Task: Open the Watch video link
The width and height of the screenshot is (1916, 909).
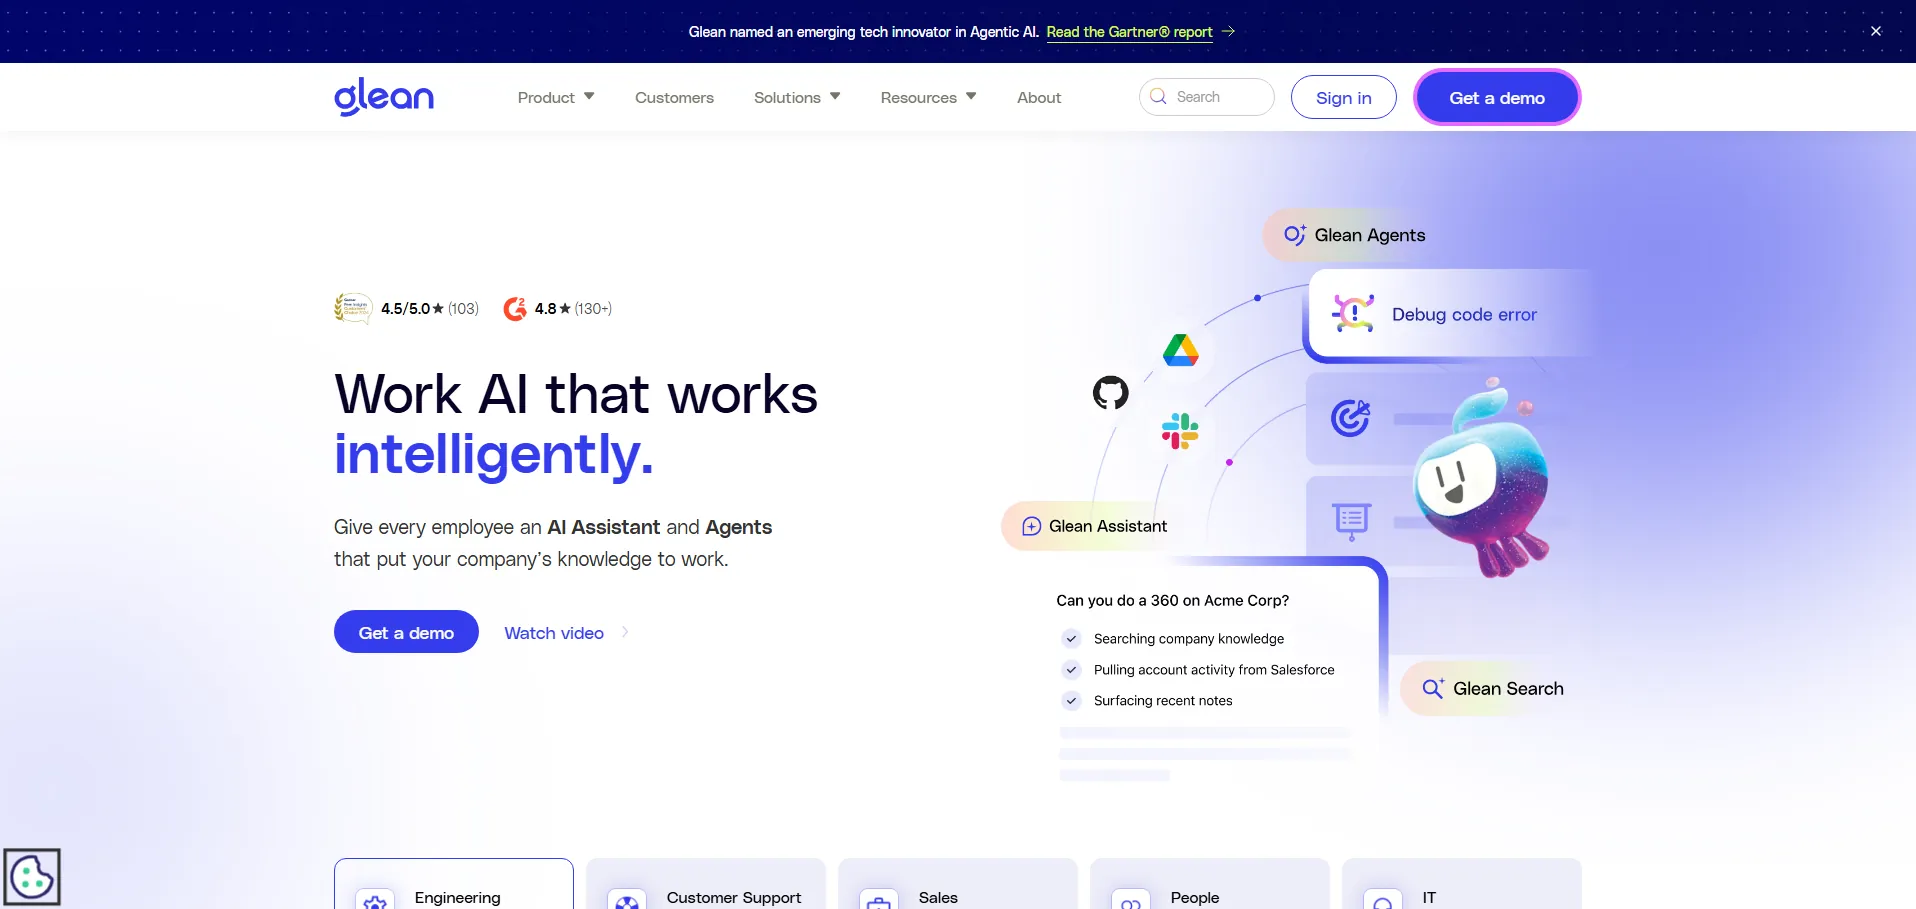Action: pos(554,633)
